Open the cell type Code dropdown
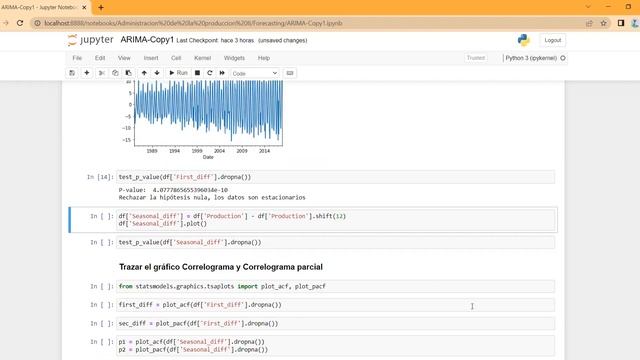 (x=255, y=73)
